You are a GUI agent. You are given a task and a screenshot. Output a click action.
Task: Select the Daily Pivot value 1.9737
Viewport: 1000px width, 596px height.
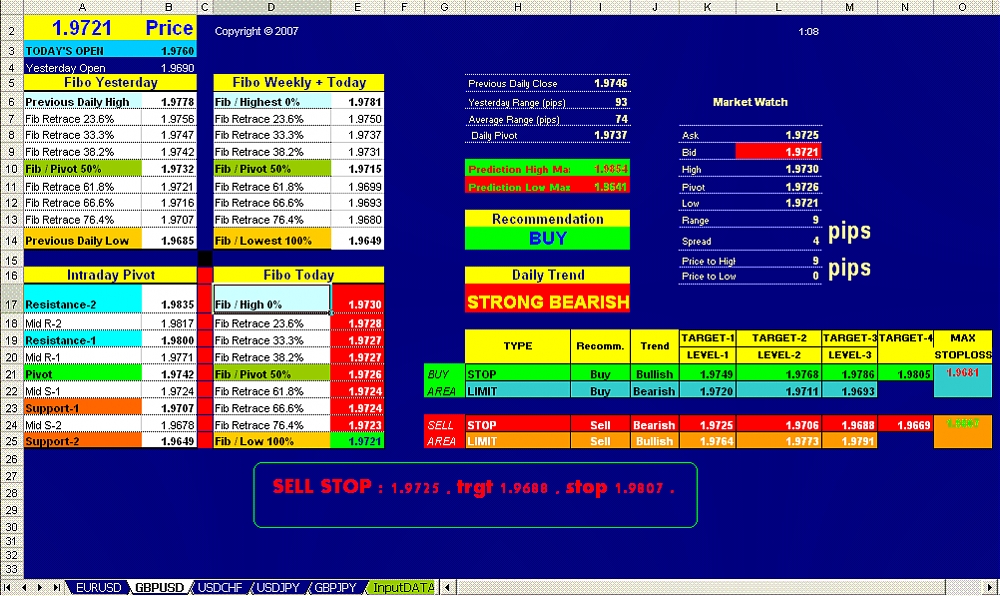(609, 135)
